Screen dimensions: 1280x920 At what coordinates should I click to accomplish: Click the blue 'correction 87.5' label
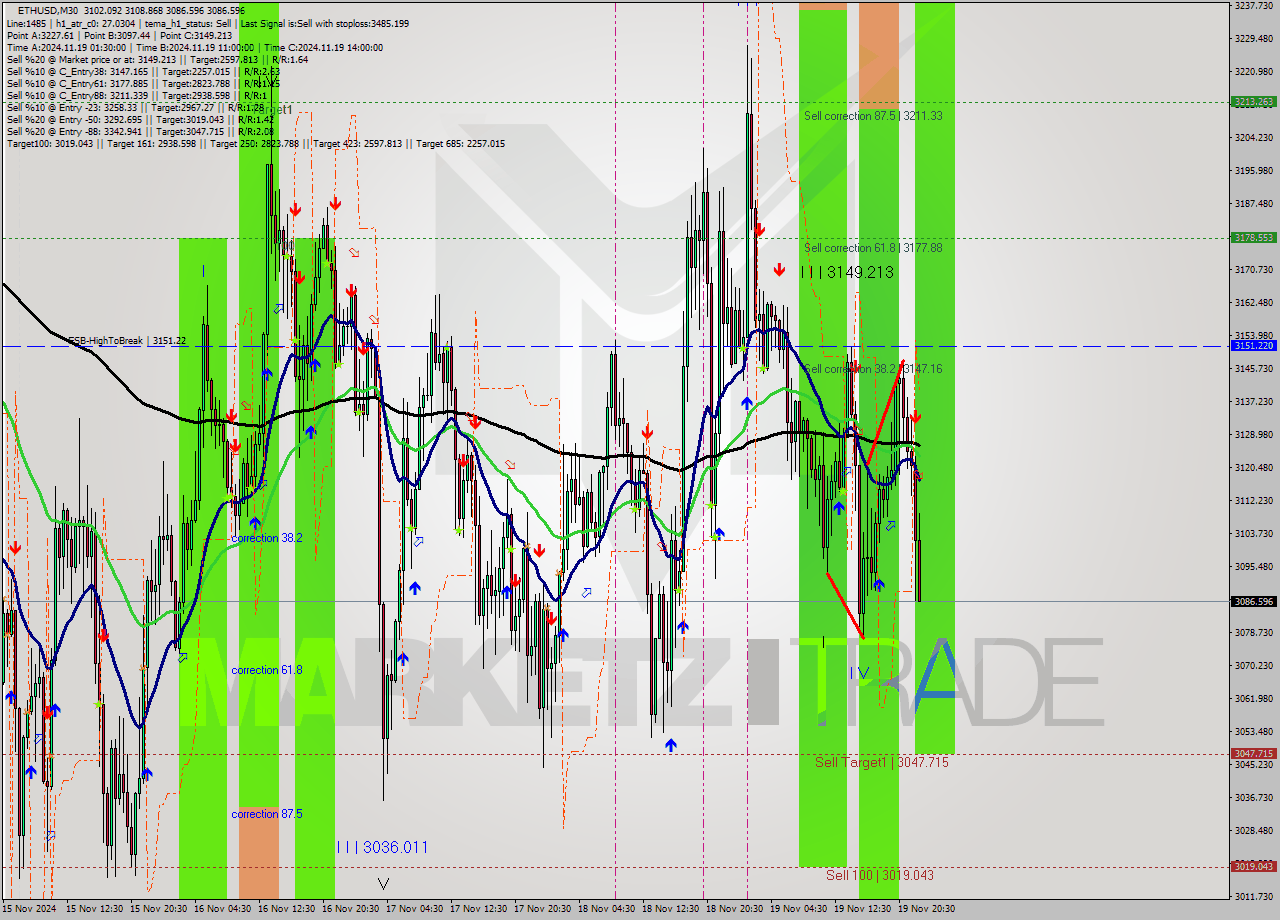[x=267, y=814]
